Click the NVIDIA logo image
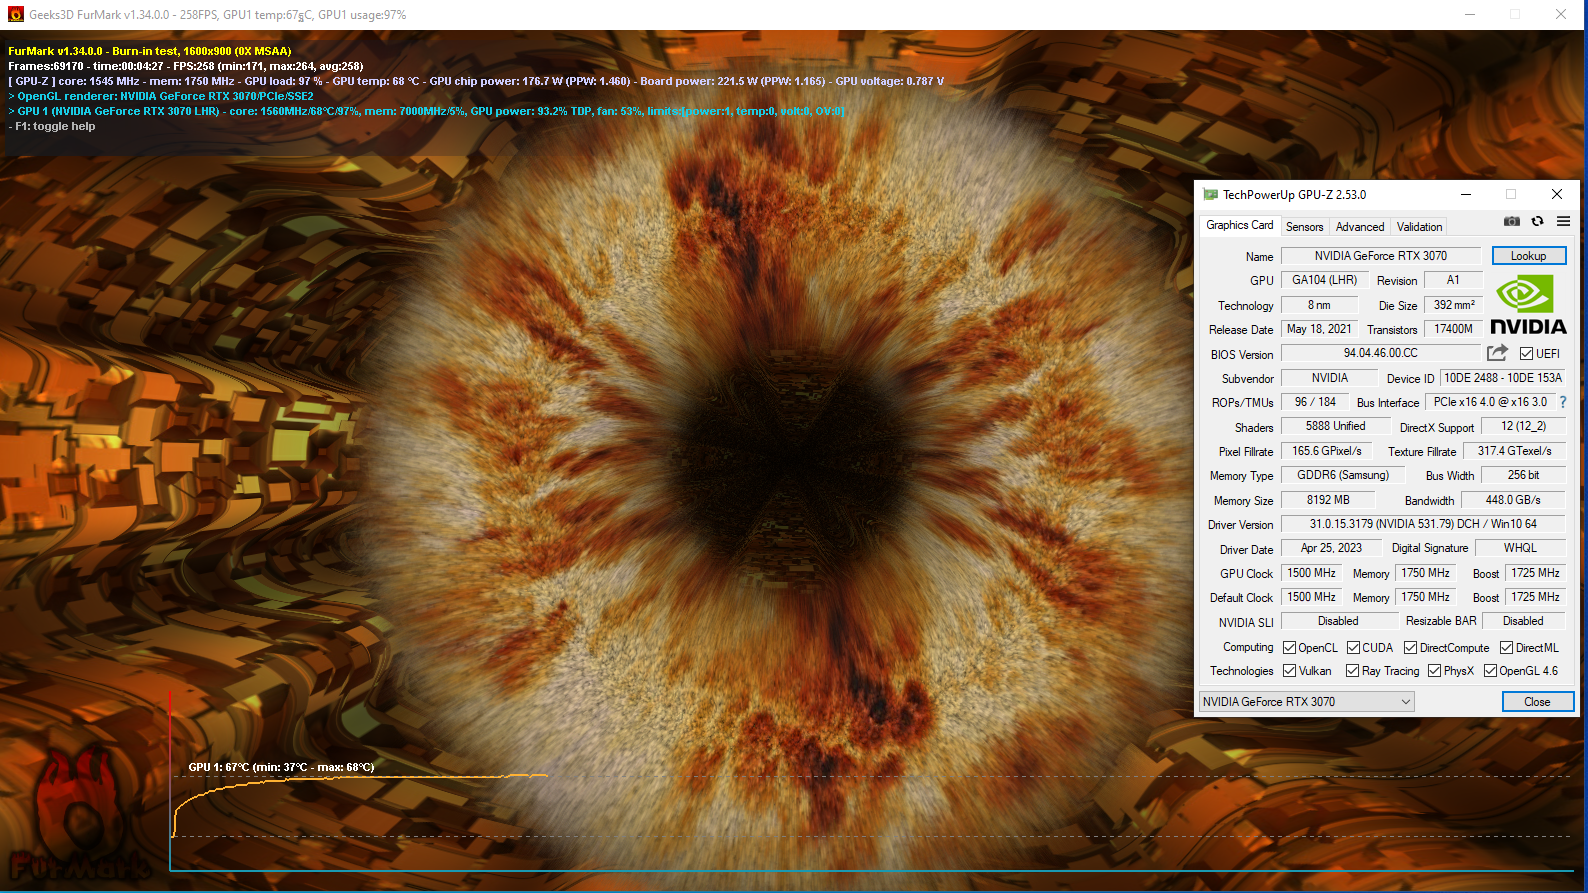 [1528, 305]
